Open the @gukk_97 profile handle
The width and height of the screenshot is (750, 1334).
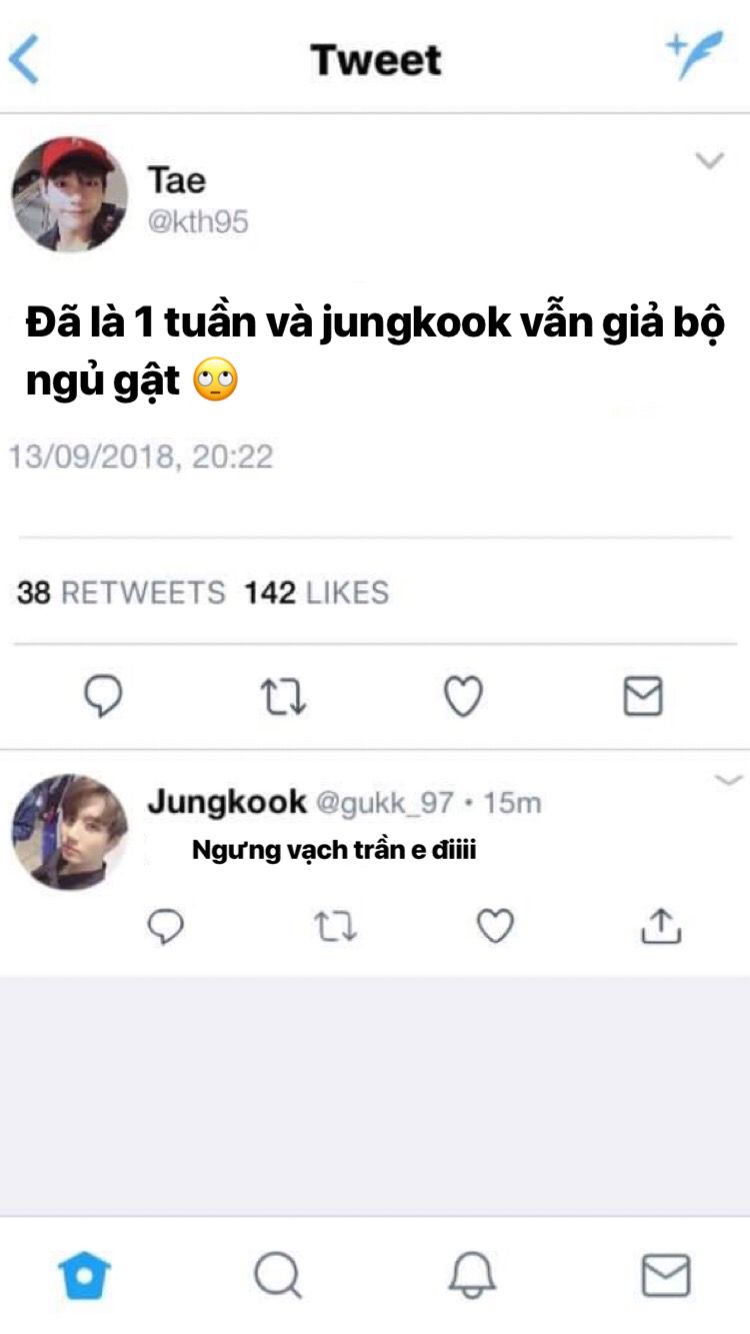(385, 802)
